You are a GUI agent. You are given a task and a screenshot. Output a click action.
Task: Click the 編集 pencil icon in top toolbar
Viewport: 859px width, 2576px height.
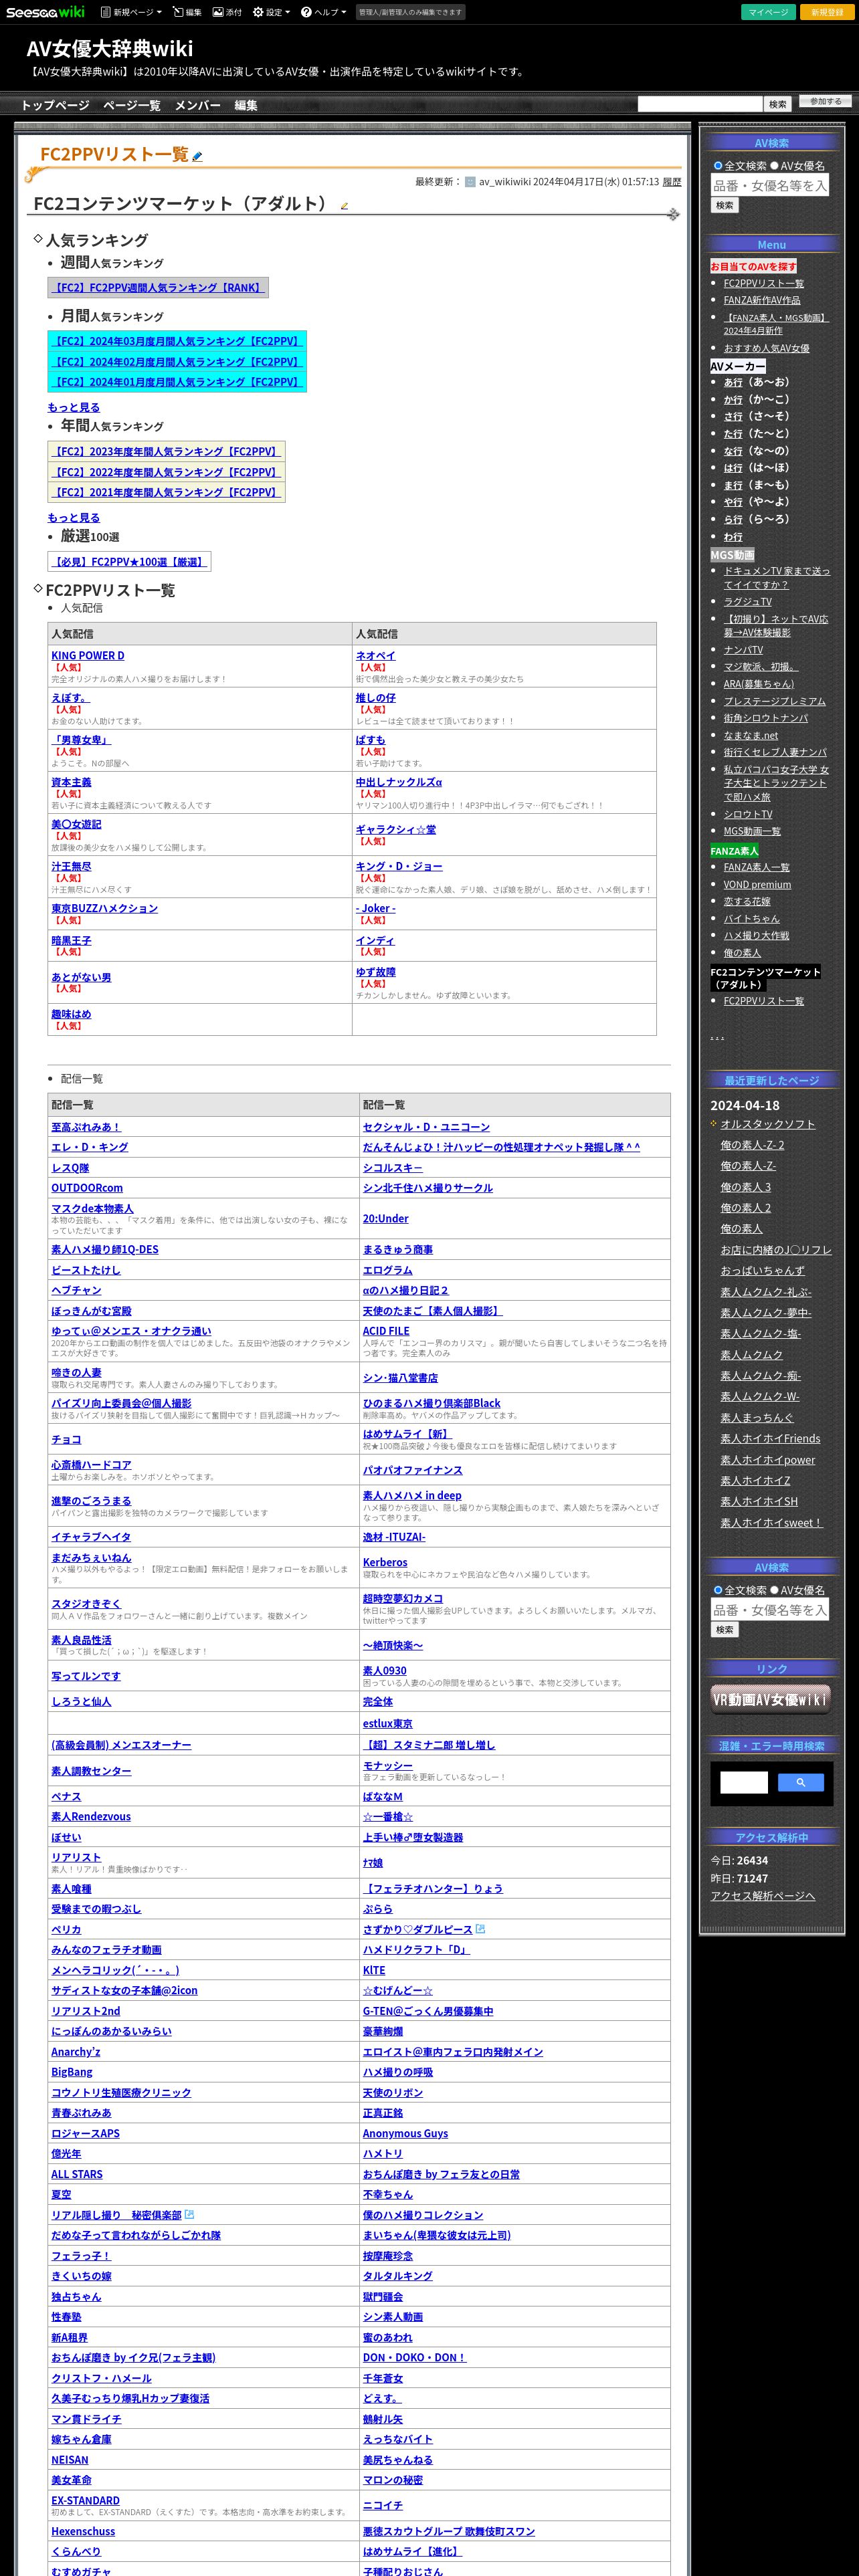178,12
